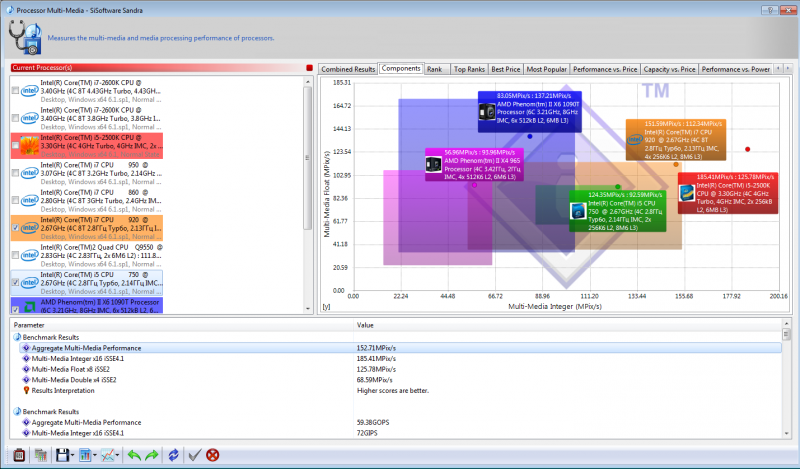
Task: Click the result servers comparison icon
Action: 40,455
